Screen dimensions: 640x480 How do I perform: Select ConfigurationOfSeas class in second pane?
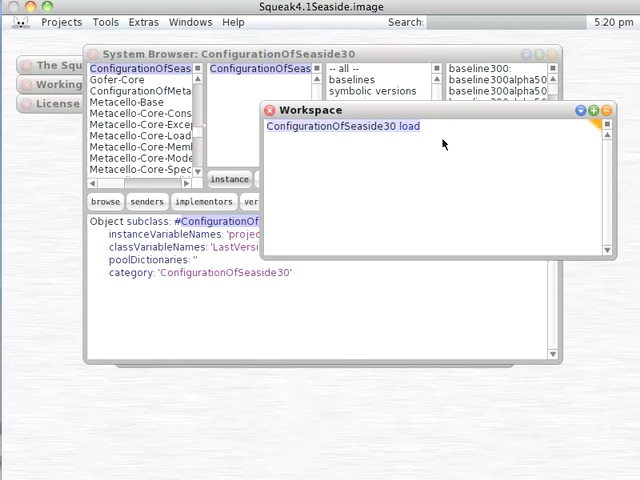(x=260, y=69)
